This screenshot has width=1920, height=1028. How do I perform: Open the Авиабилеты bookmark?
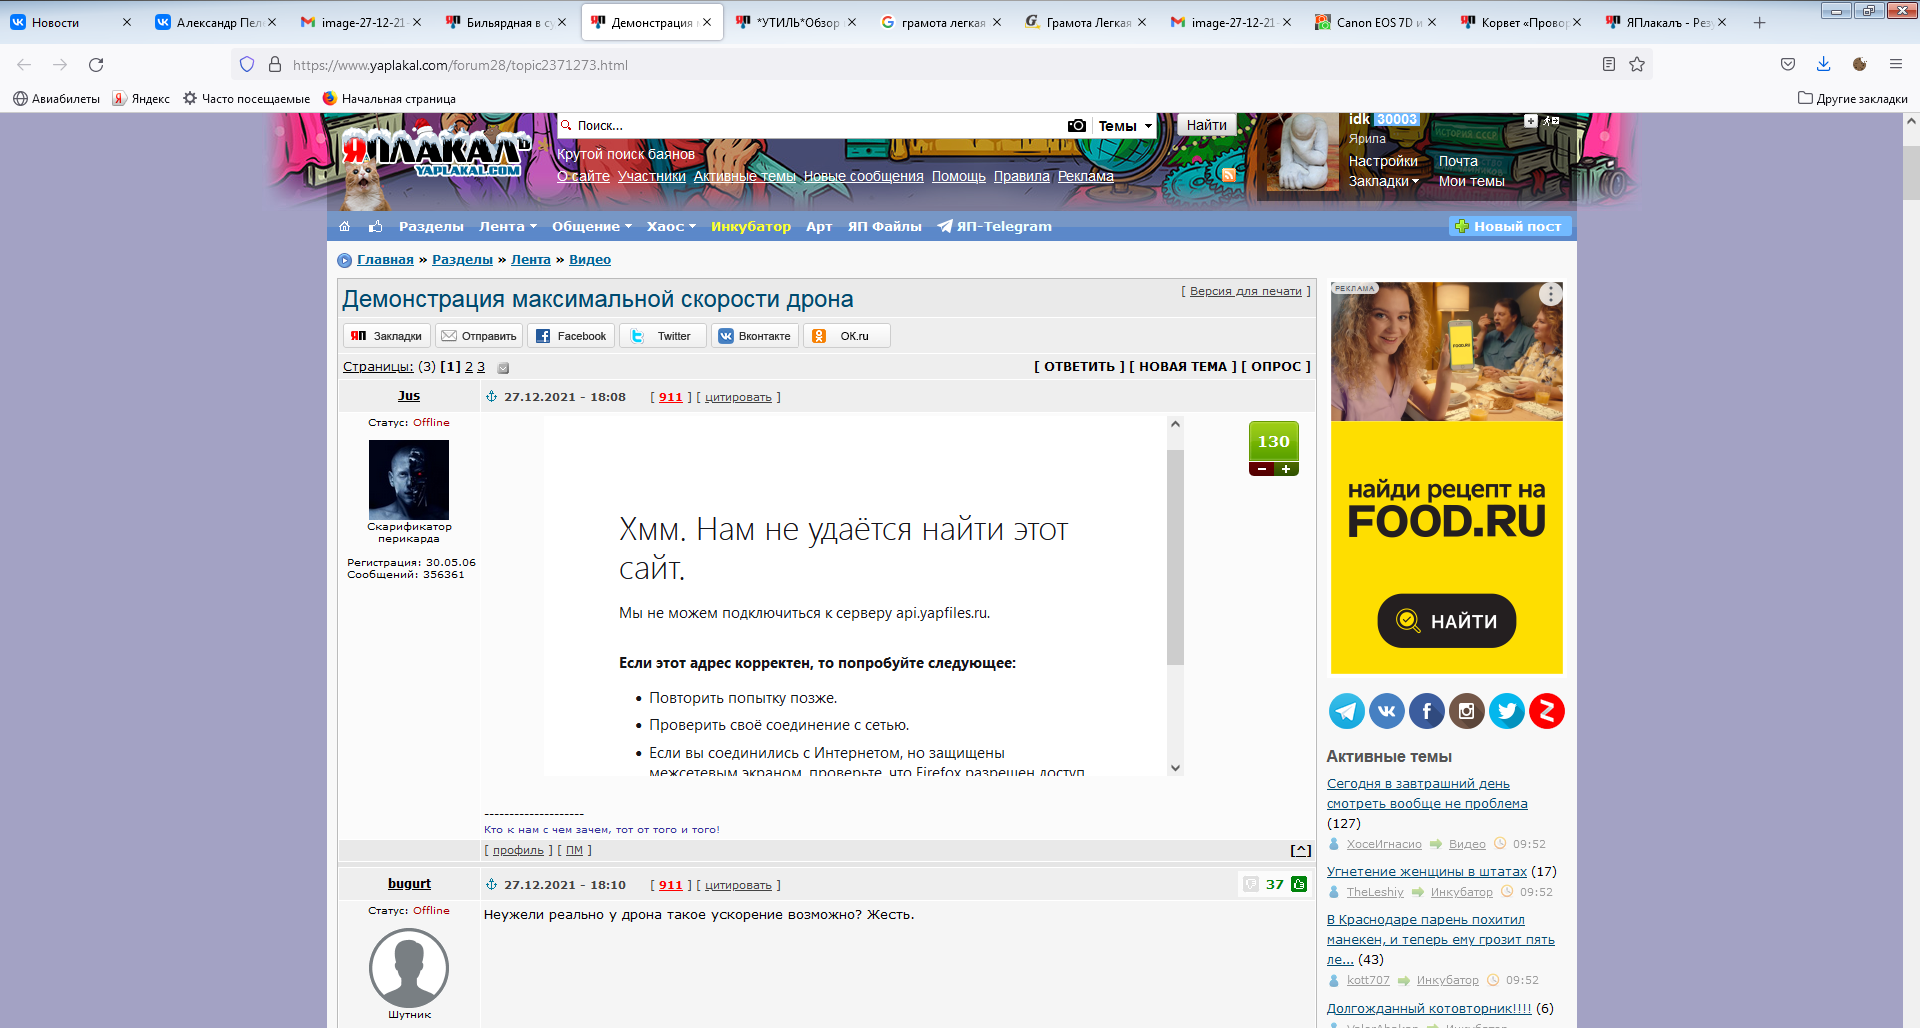56,99
